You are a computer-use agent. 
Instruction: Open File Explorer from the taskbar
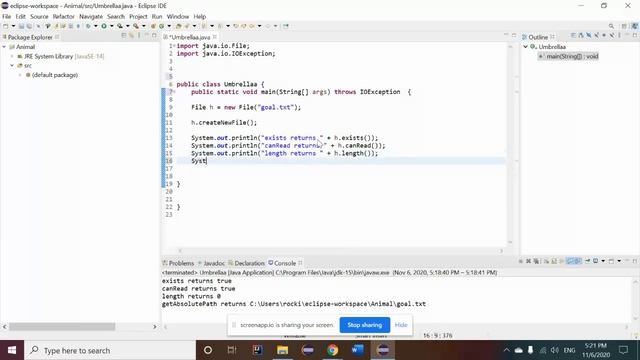pyautogui.click(x=282, y=350)
